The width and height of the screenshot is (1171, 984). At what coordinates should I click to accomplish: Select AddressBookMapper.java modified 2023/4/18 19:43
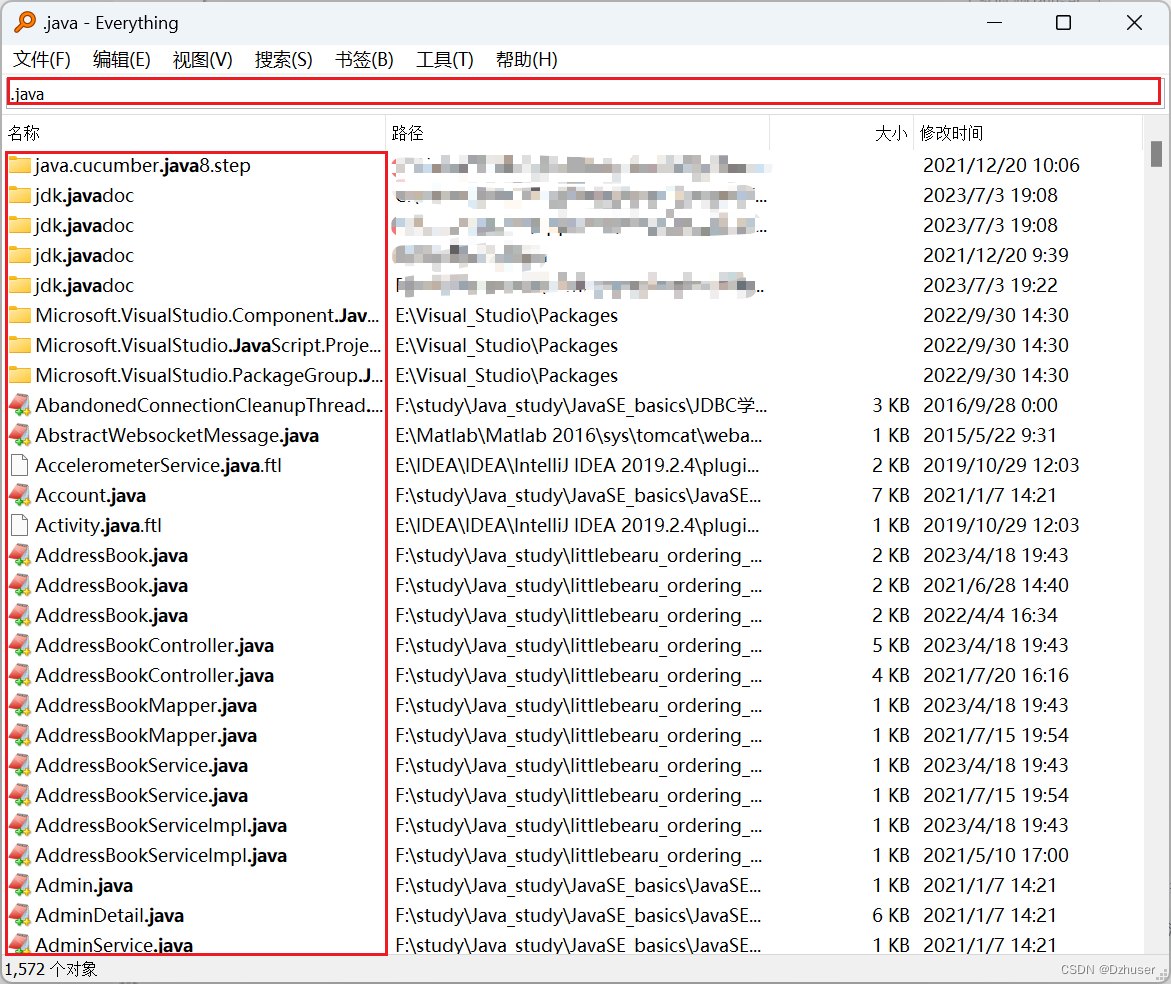146,705
